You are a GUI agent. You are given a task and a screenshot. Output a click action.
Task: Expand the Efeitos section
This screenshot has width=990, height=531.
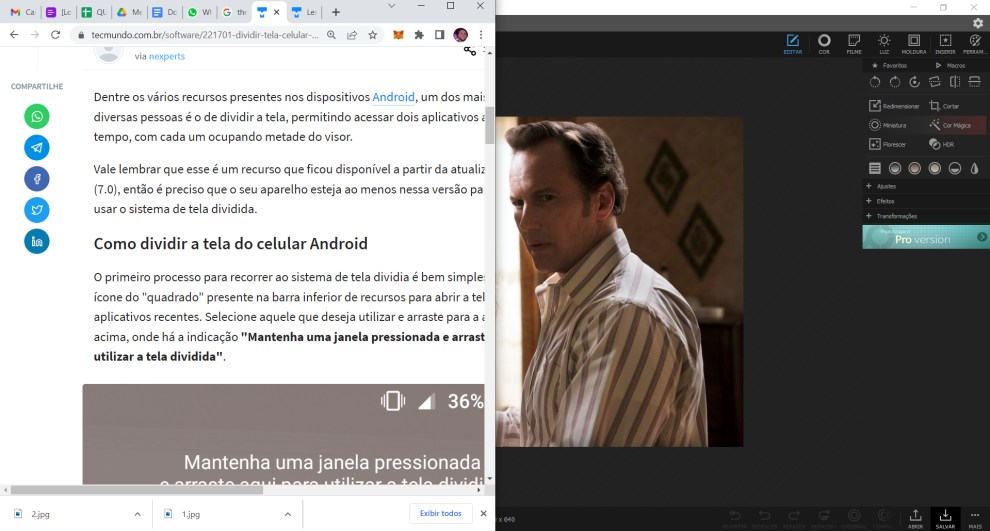click(926, 201)
